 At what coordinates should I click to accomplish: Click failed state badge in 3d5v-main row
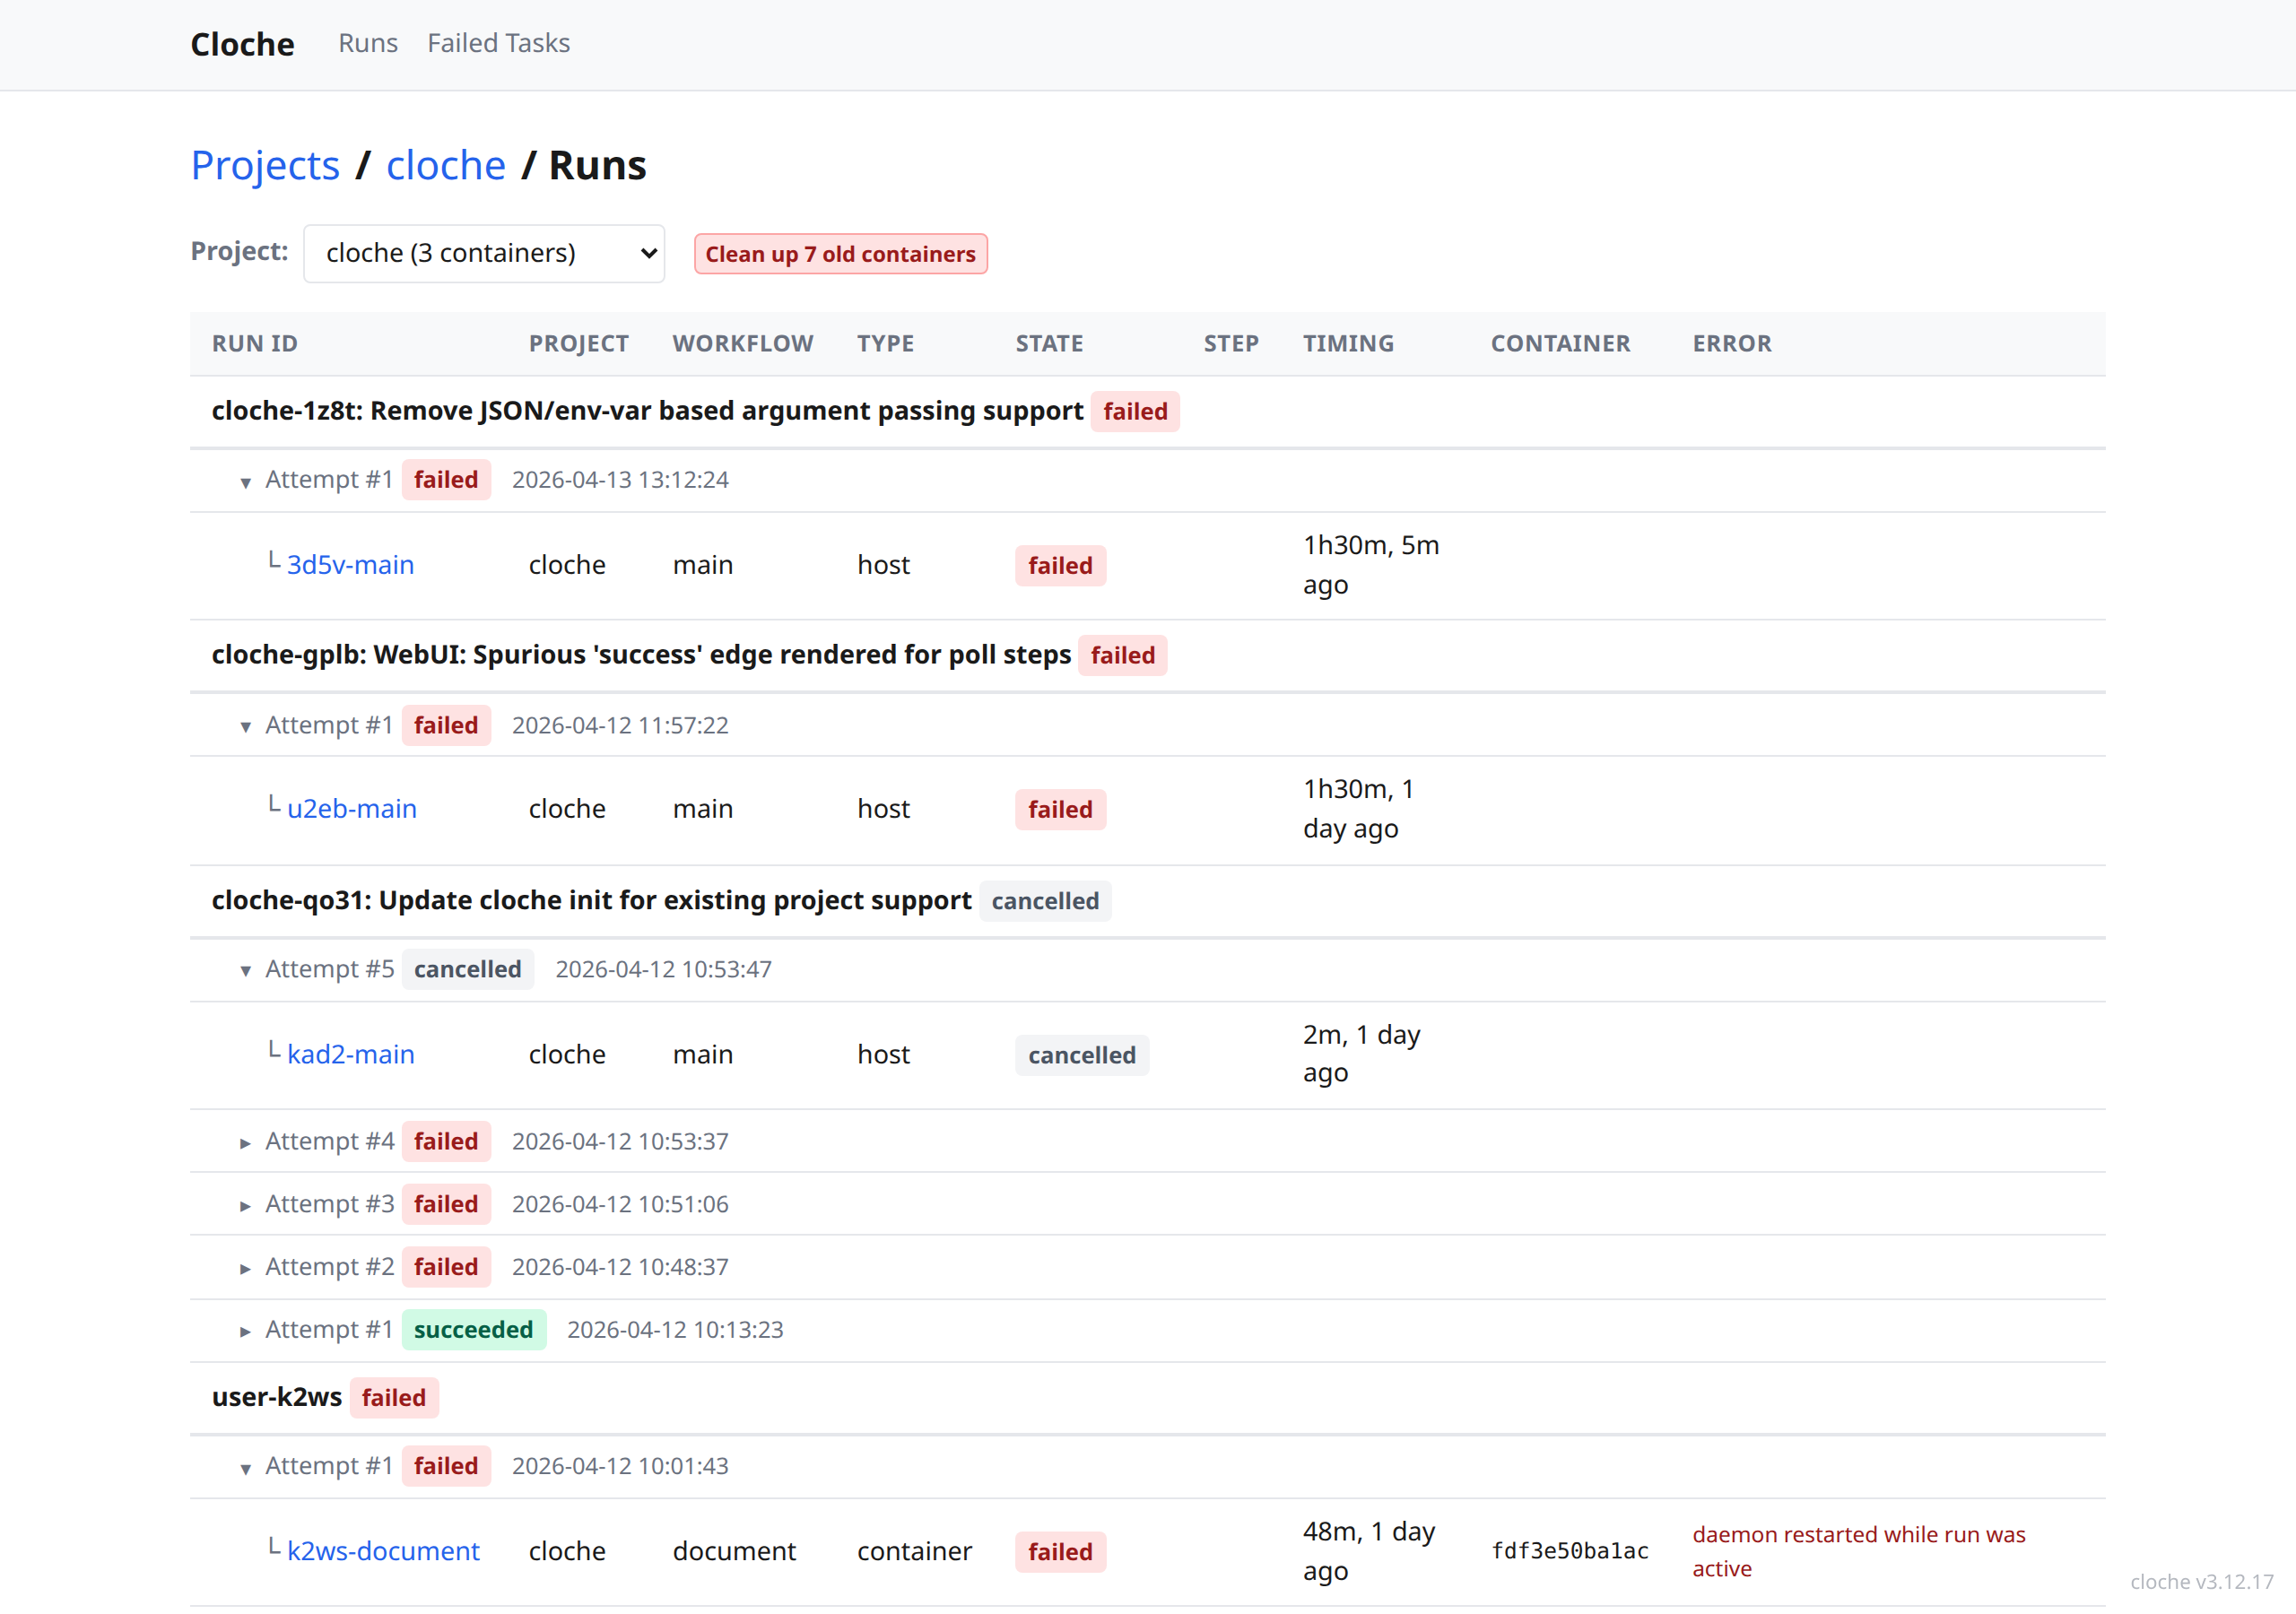click(x=1060, y=565)
